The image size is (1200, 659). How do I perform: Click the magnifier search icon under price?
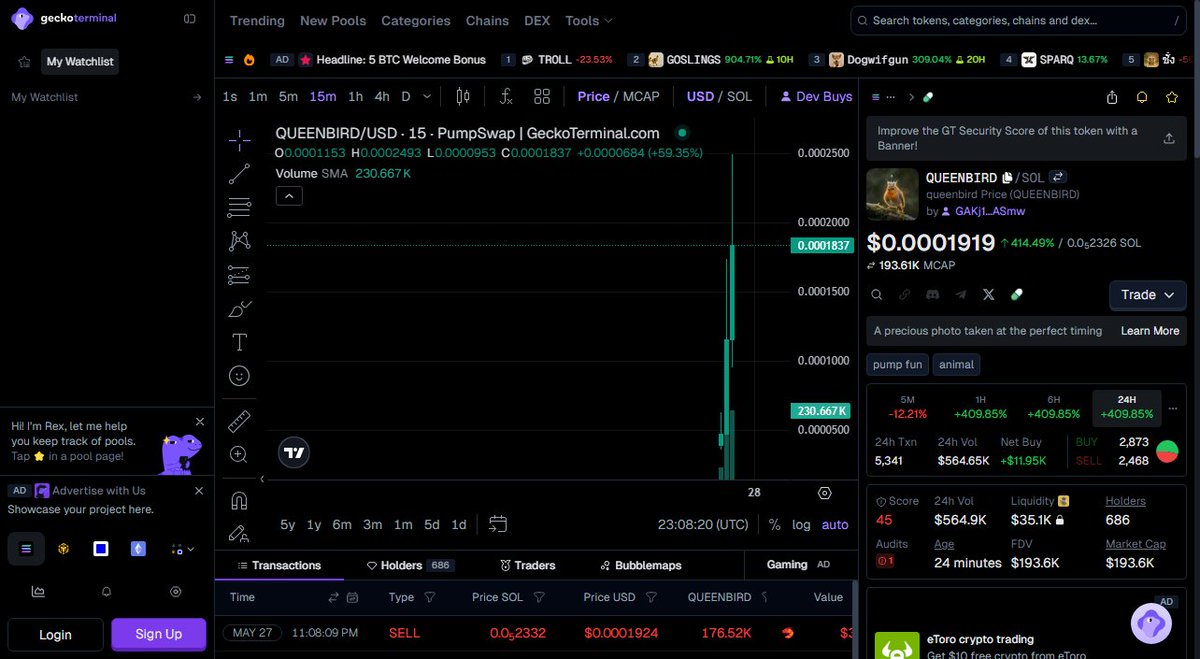click(876, 295)
